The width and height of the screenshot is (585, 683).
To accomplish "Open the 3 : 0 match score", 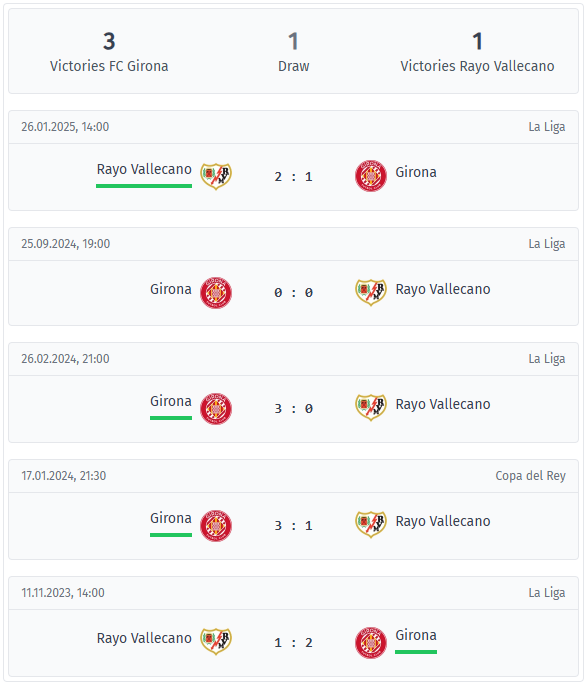I will (x=294, y=409).
